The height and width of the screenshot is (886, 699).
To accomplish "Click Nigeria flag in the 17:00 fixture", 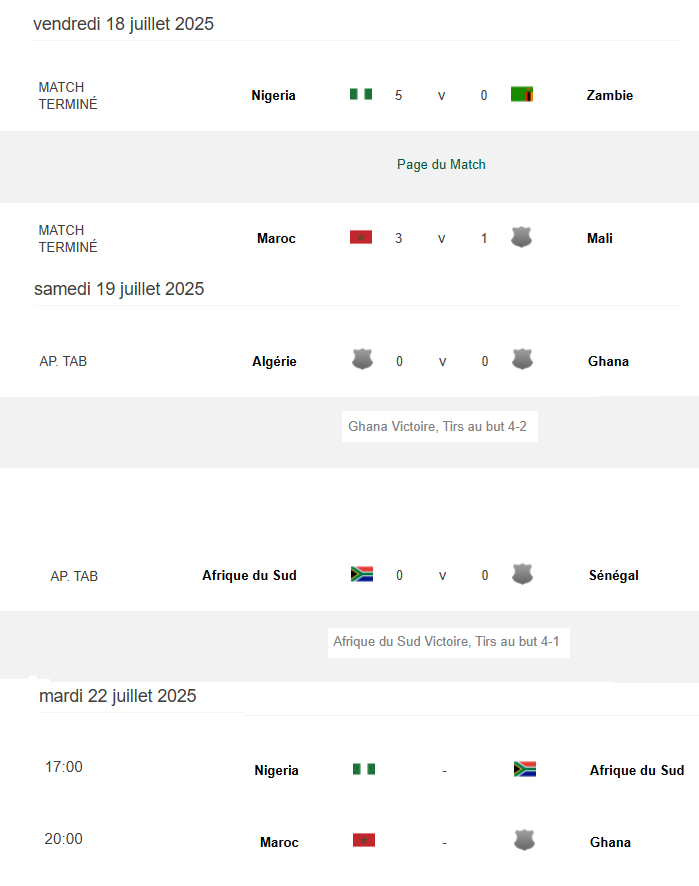I will point(364,769).
